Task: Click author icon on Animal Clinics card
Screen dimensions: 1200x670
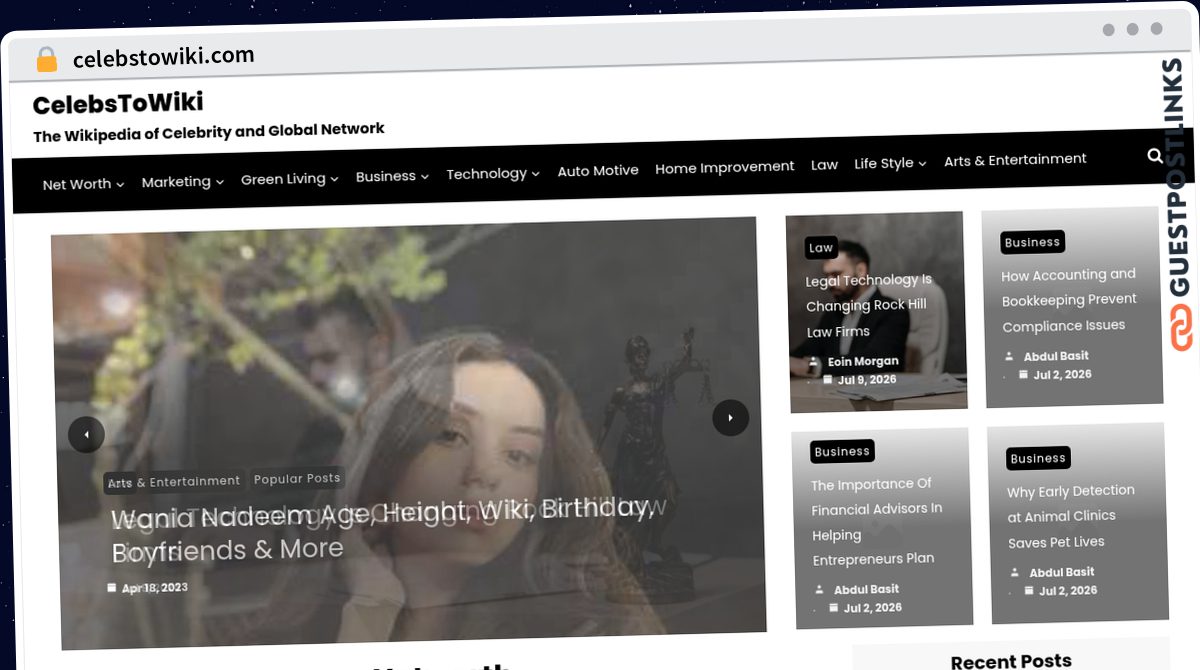Action: click(x=1015, y=573)
